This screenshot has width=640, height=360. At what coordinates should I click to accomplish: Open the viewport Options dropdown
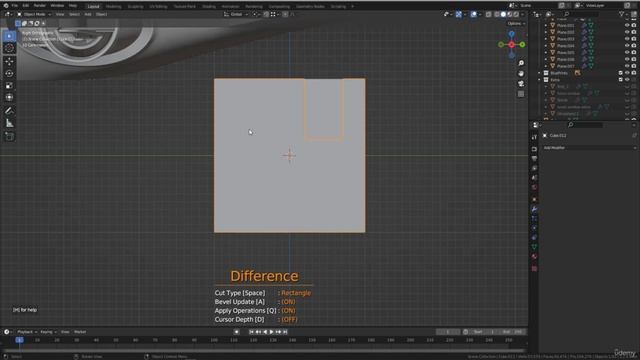tap(516, 24)
